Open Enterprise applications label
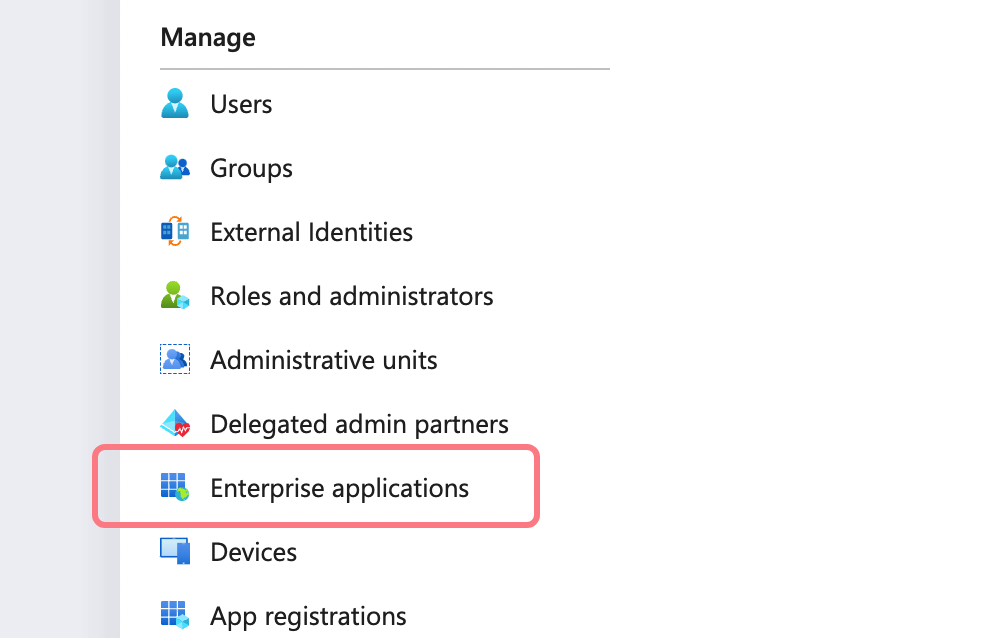 [x=339, y=488]
